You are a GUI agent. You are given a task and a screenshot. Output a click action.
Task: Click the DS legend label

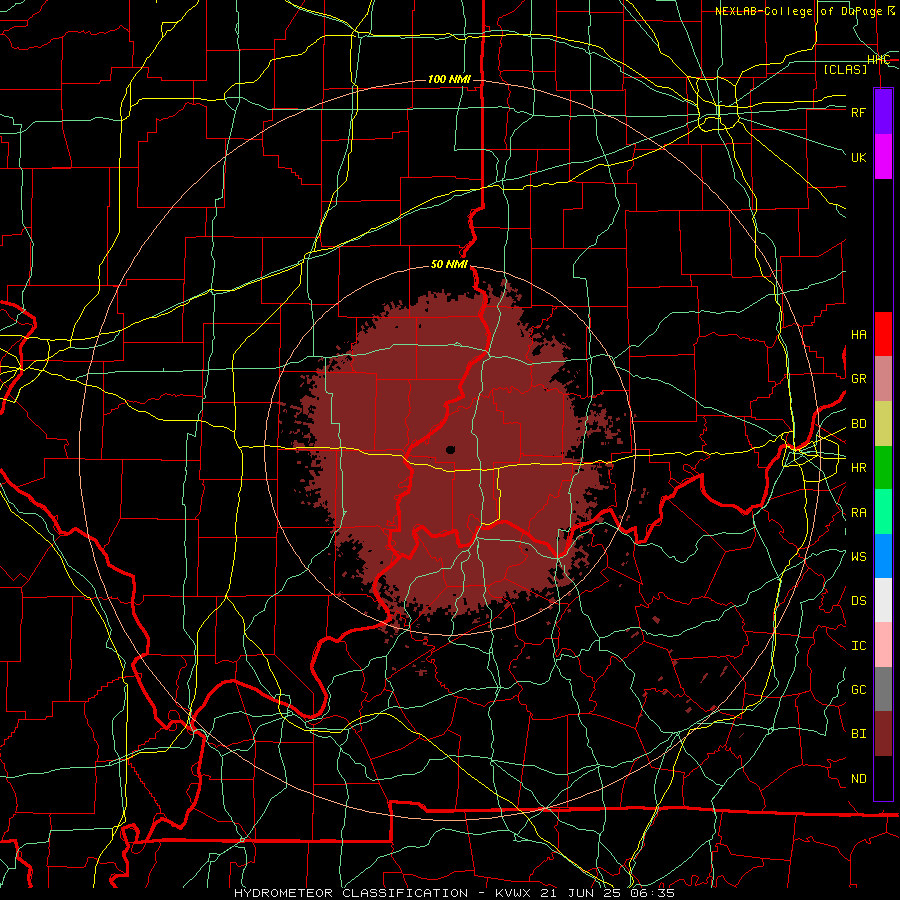[858, 601]
